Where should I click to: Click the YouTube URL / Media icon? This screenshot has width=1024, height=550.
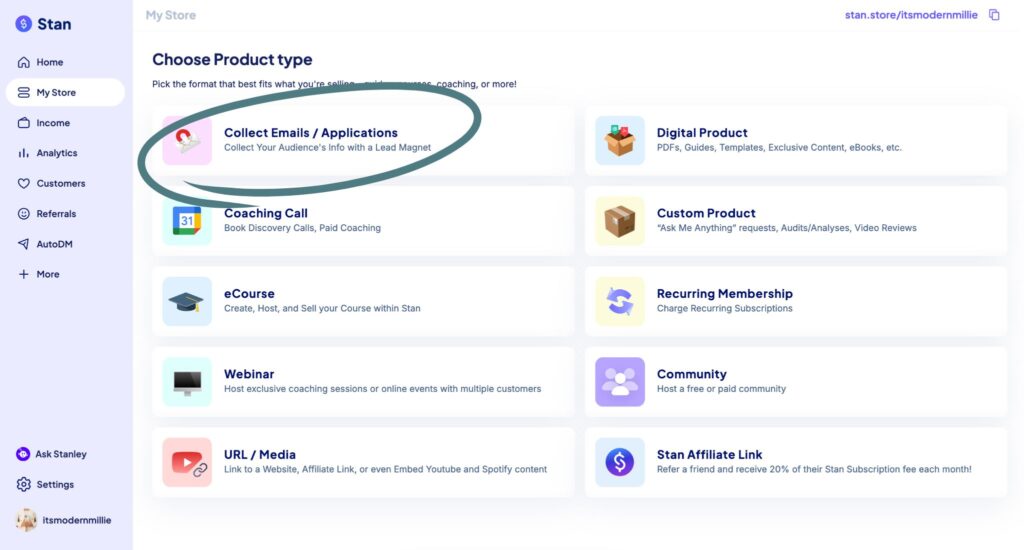[x=187, y=462]
